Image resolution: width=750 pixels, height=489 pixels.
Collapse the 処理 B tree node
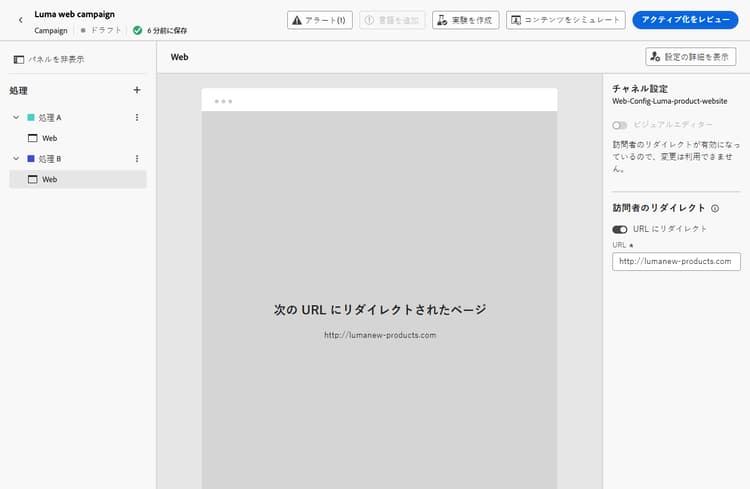point(16,158)
